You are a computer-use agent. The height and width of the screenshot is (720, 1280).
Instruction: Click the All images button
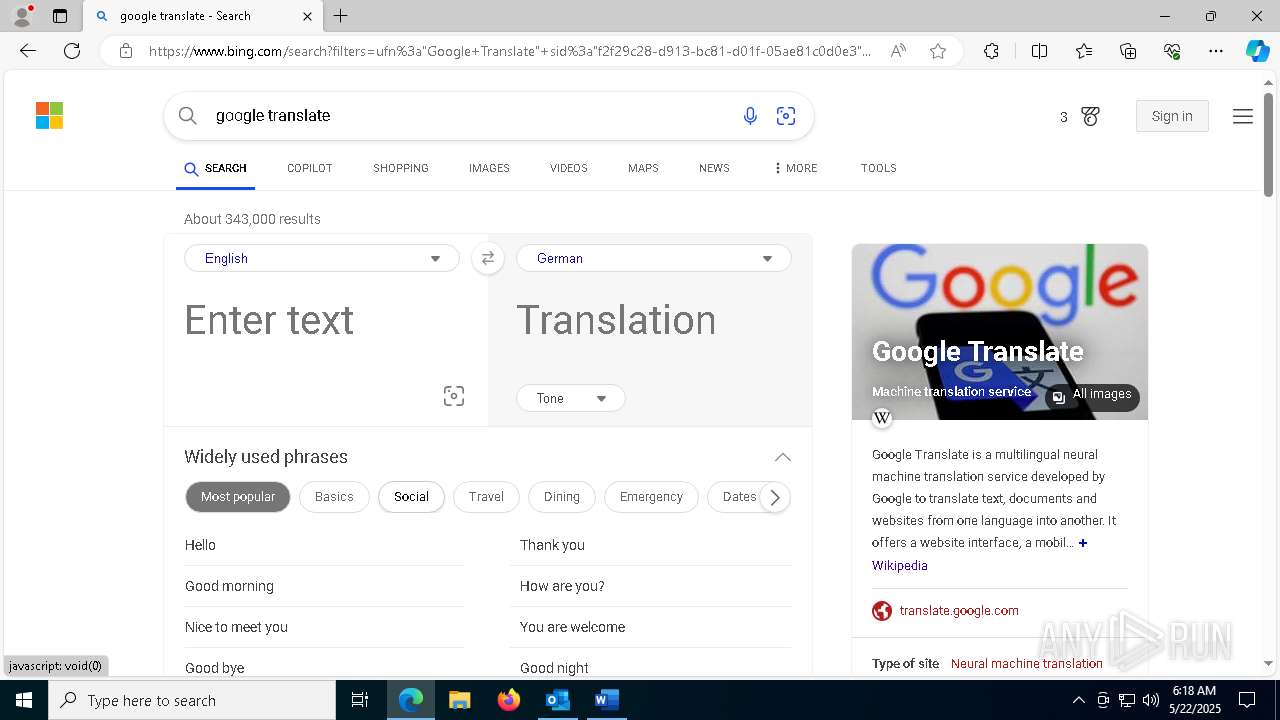click(x=1092, y=395)
